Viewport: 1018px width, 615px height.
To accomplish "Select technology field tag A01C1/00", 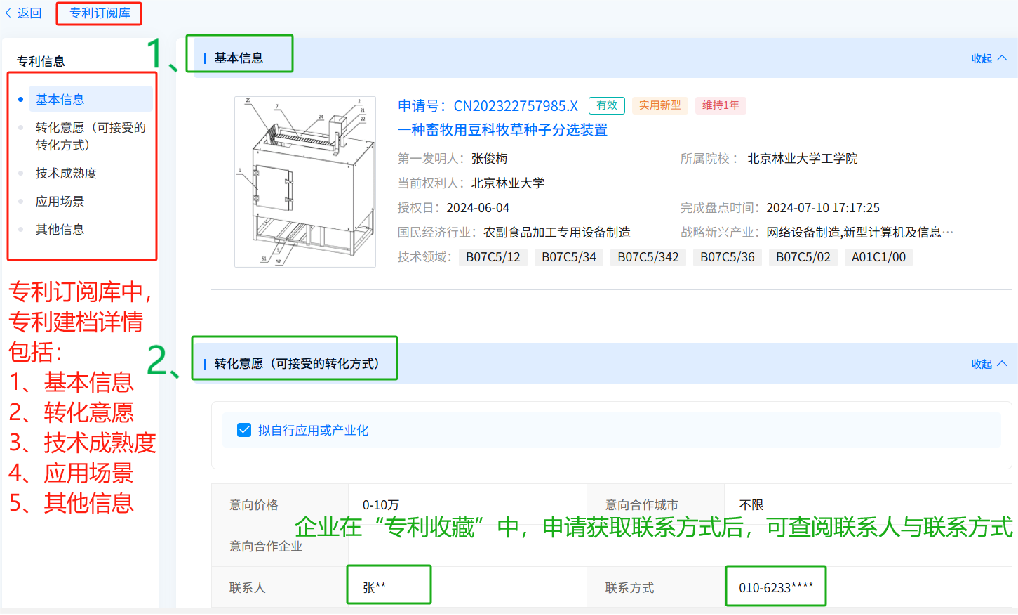I will pyautogui.click(x=878, y=257).
